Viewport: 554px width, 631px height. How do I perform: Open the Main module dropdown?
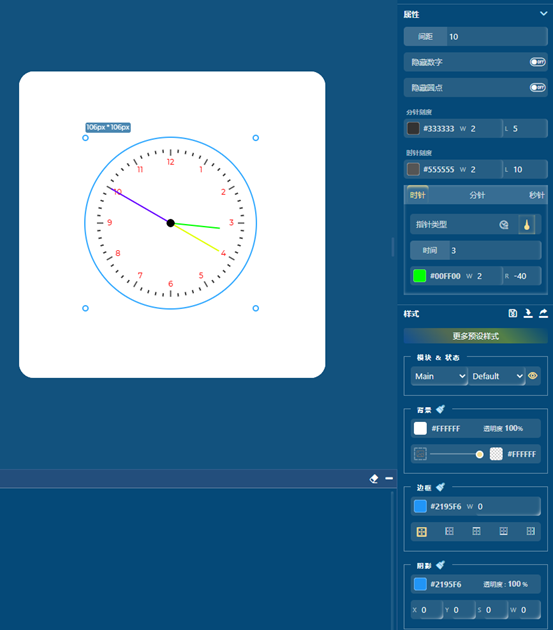[x=439, y=376]
